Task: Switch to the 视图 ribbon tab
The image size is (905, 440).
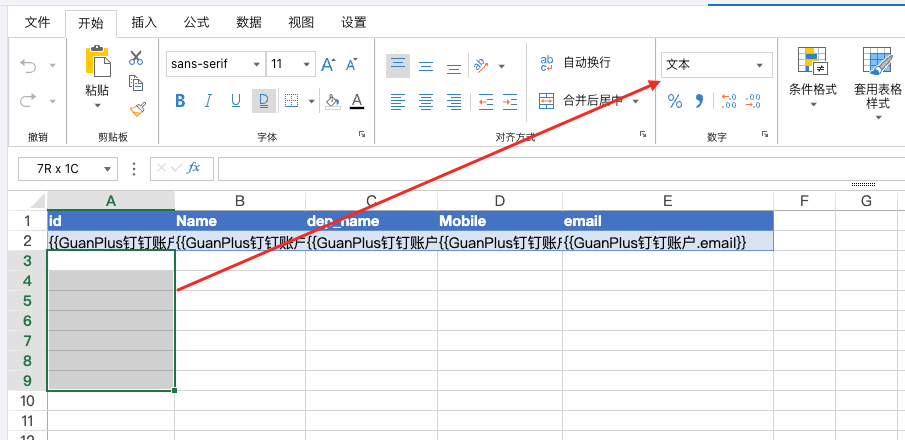Action: point(301,23)
